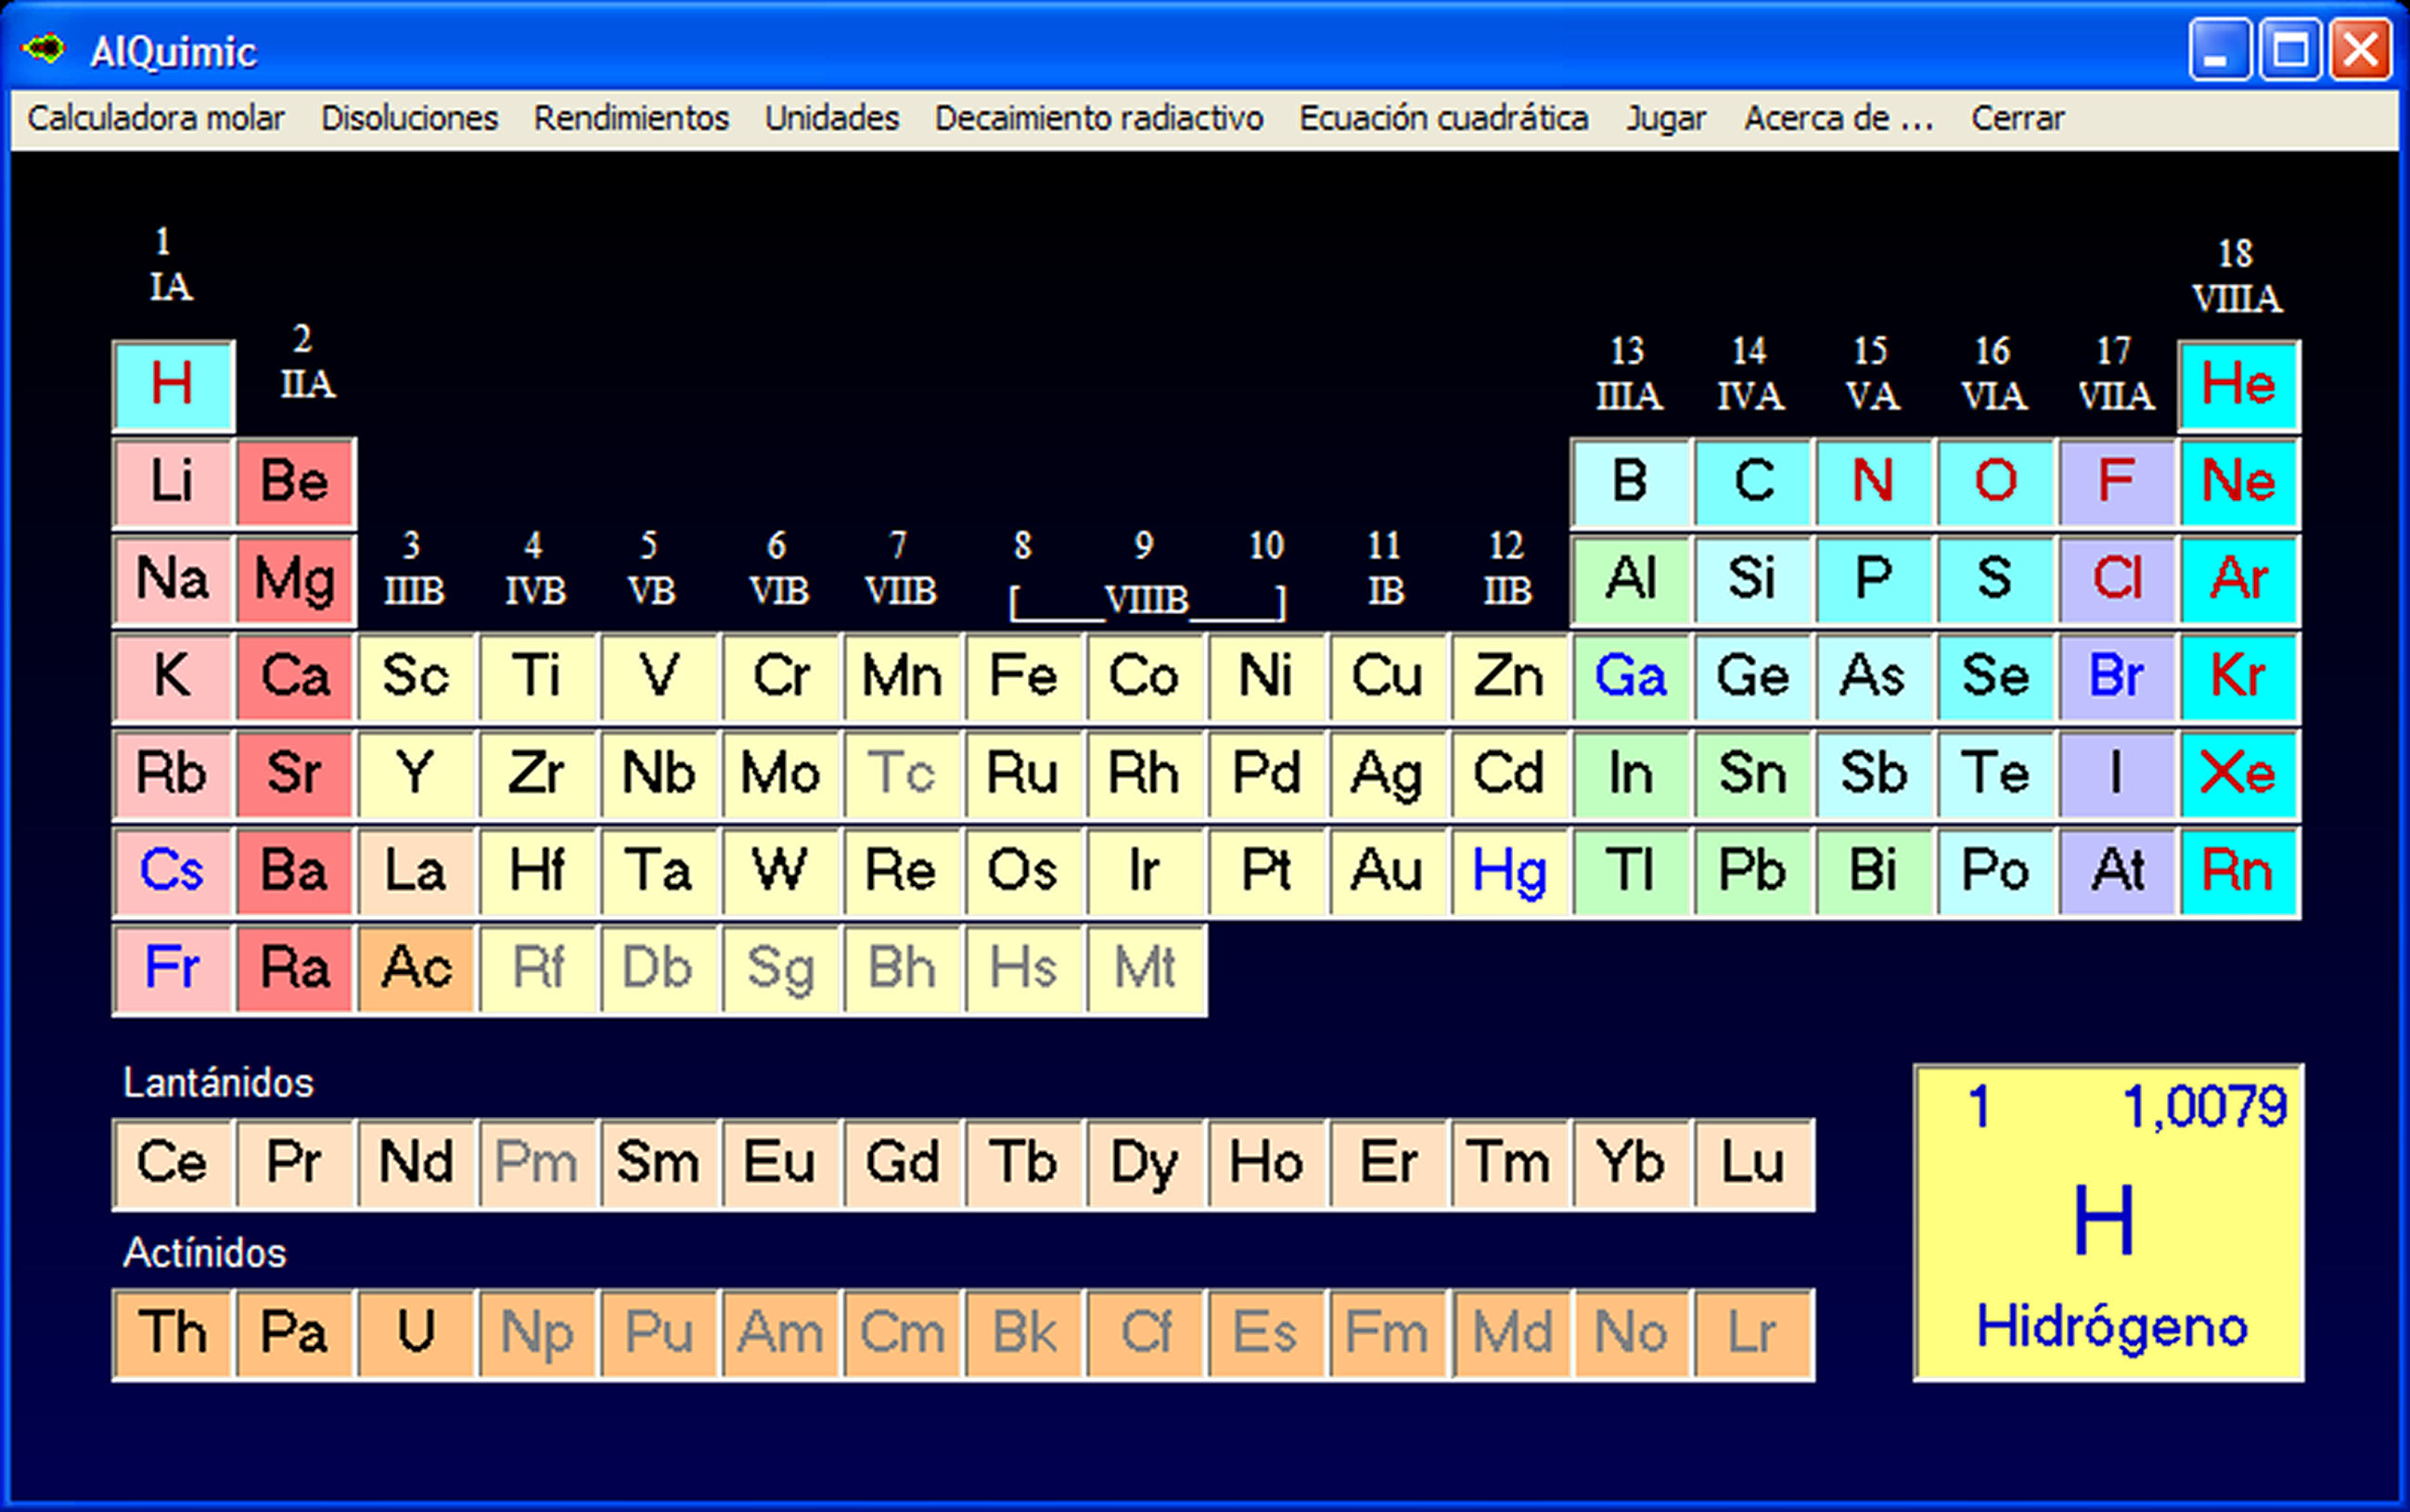
Task: Select the Francium (Fr) element tile
Action: click(173, 969)
